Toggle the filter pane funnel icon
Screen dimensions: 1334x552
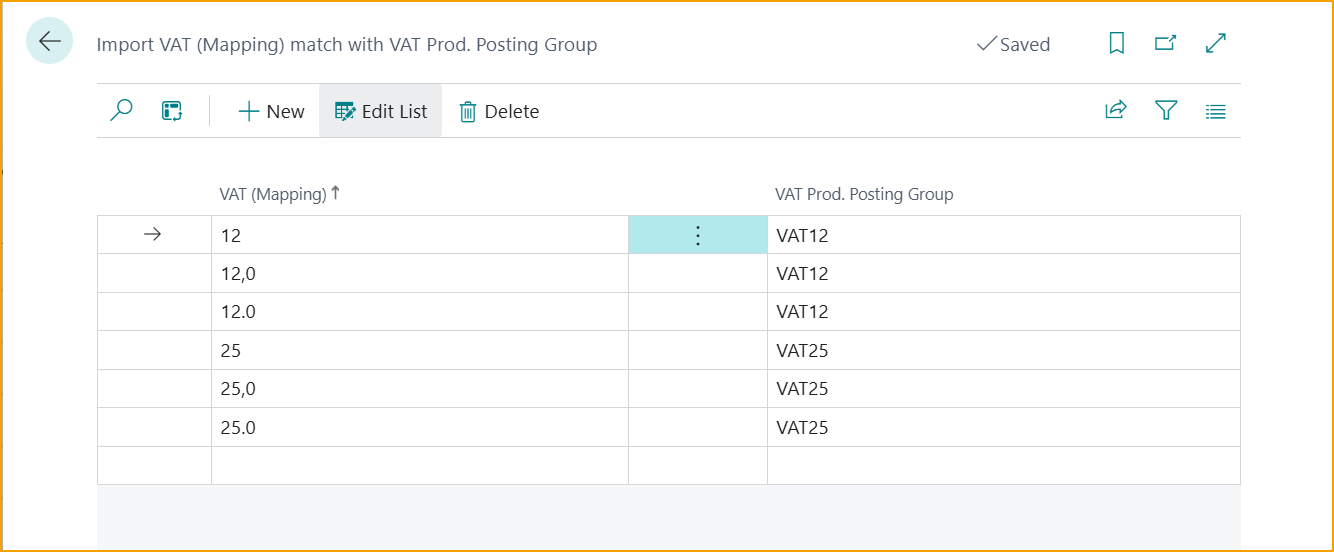click(1165, 111)
